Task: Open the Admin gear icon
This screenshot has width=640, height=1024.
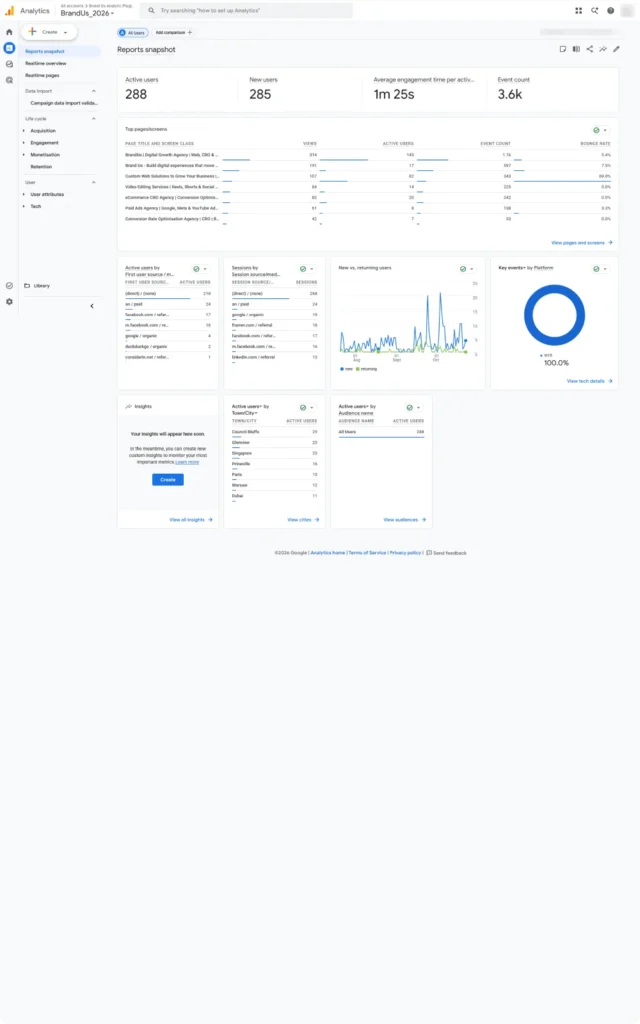Action: 9,302
